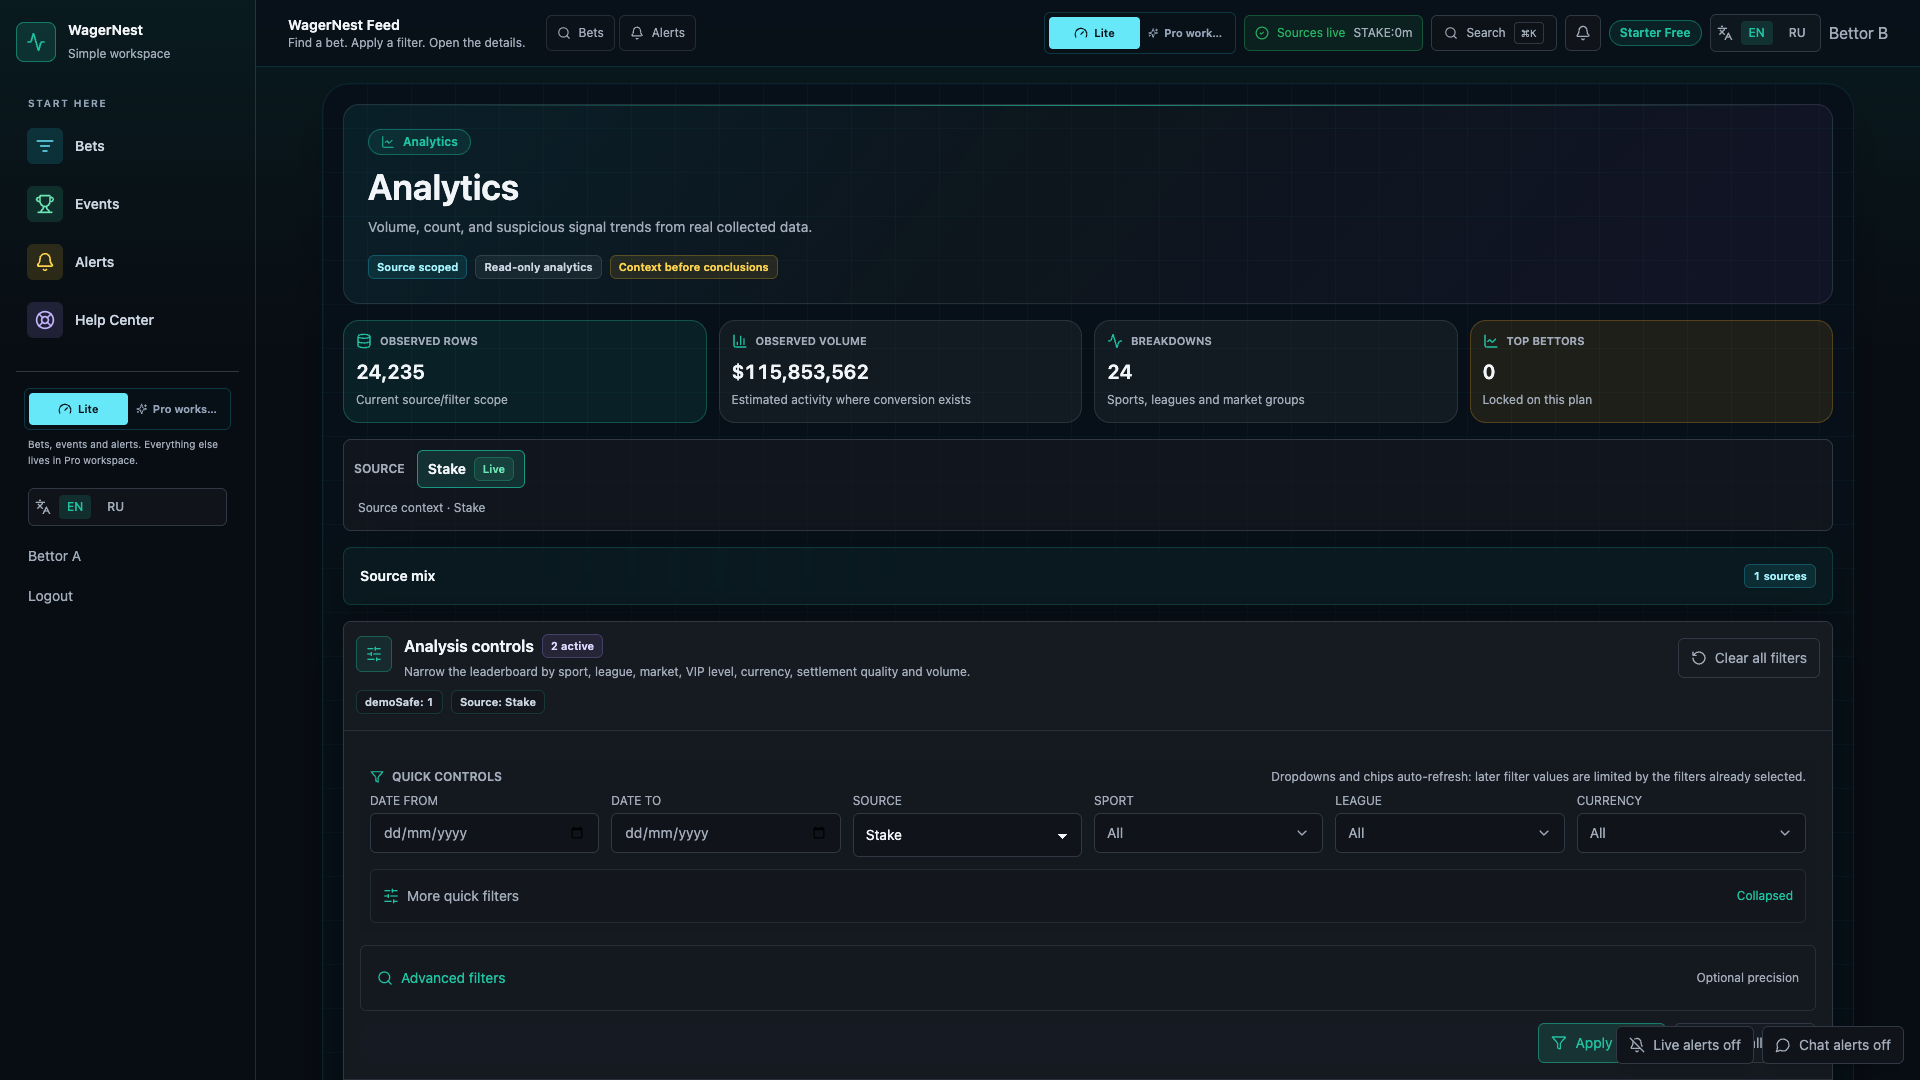Switch to Pro workspace in sidebar
Image resolution: width=1920 pixels, height=1080 pixels.
pos(177,409)
